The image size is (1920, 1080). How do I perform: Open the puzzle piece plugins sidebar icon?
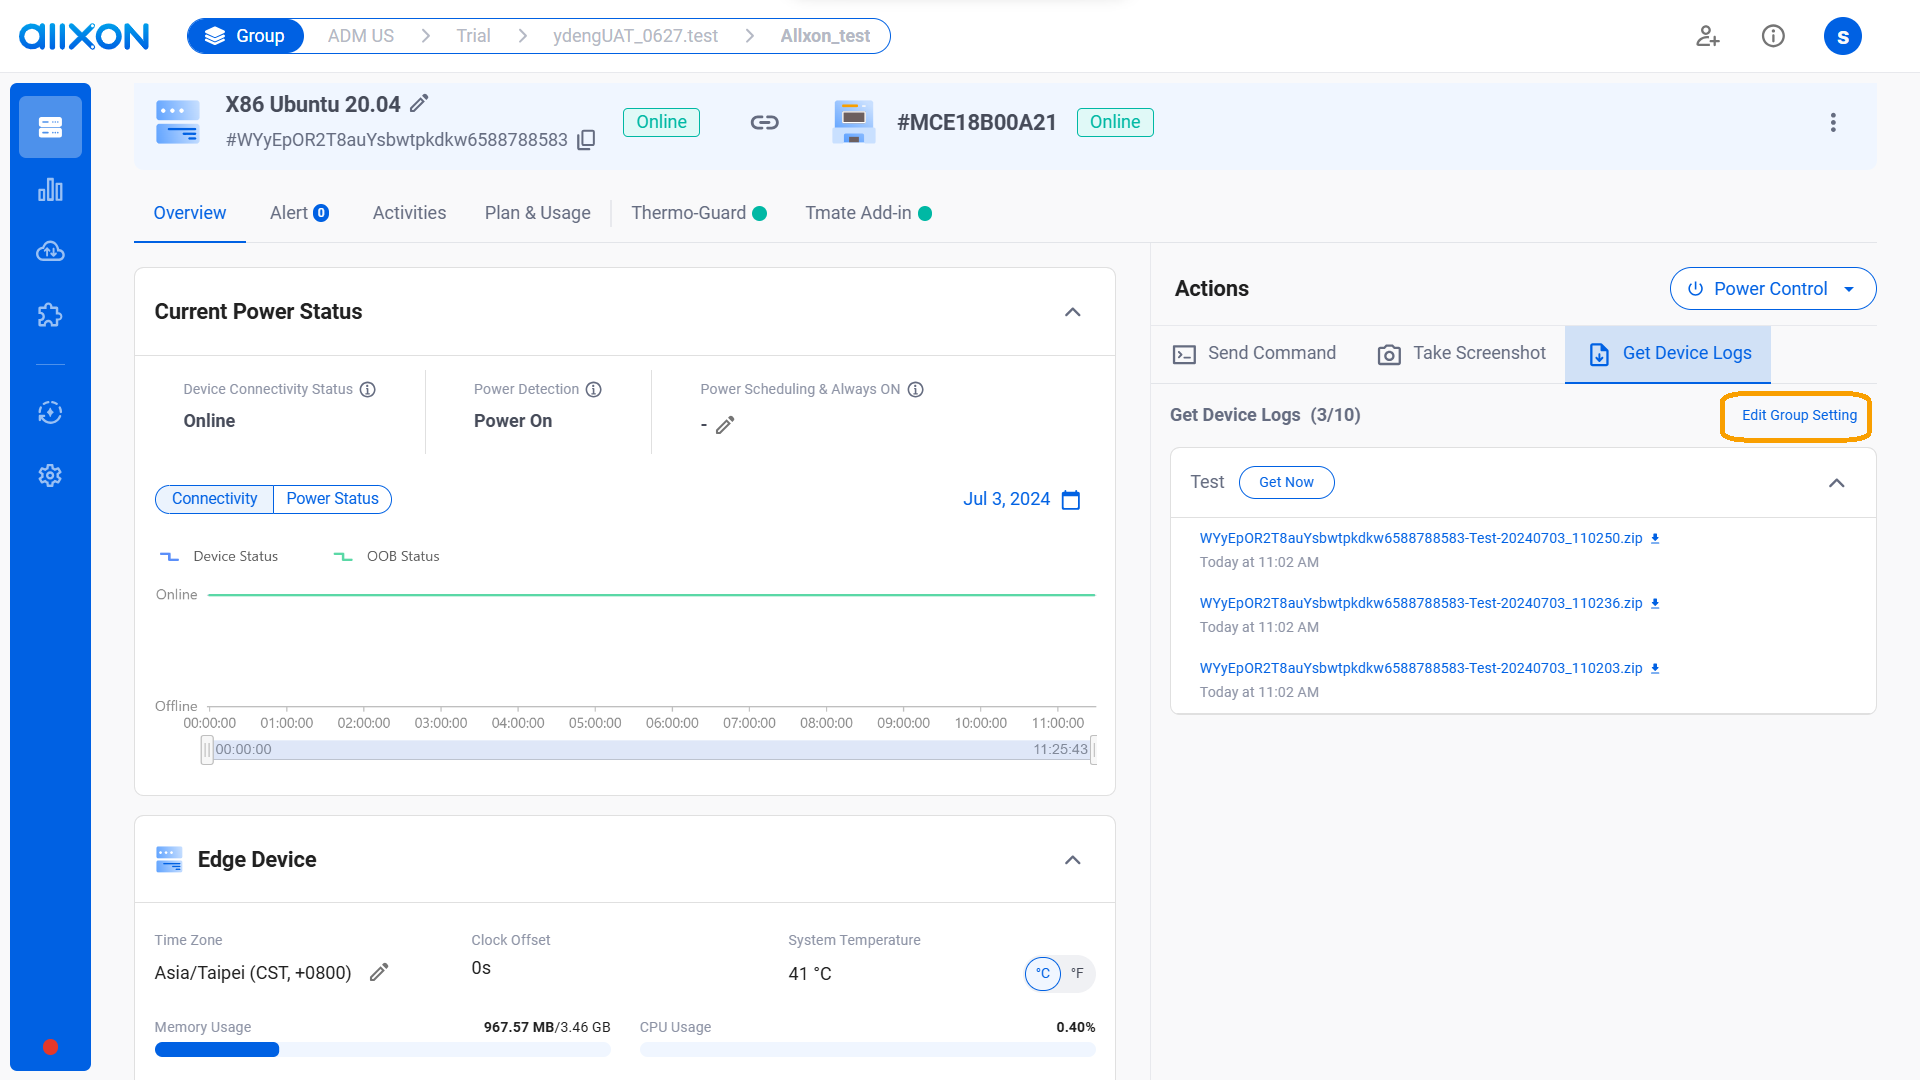pyautogui.click(x=50, y=315)
